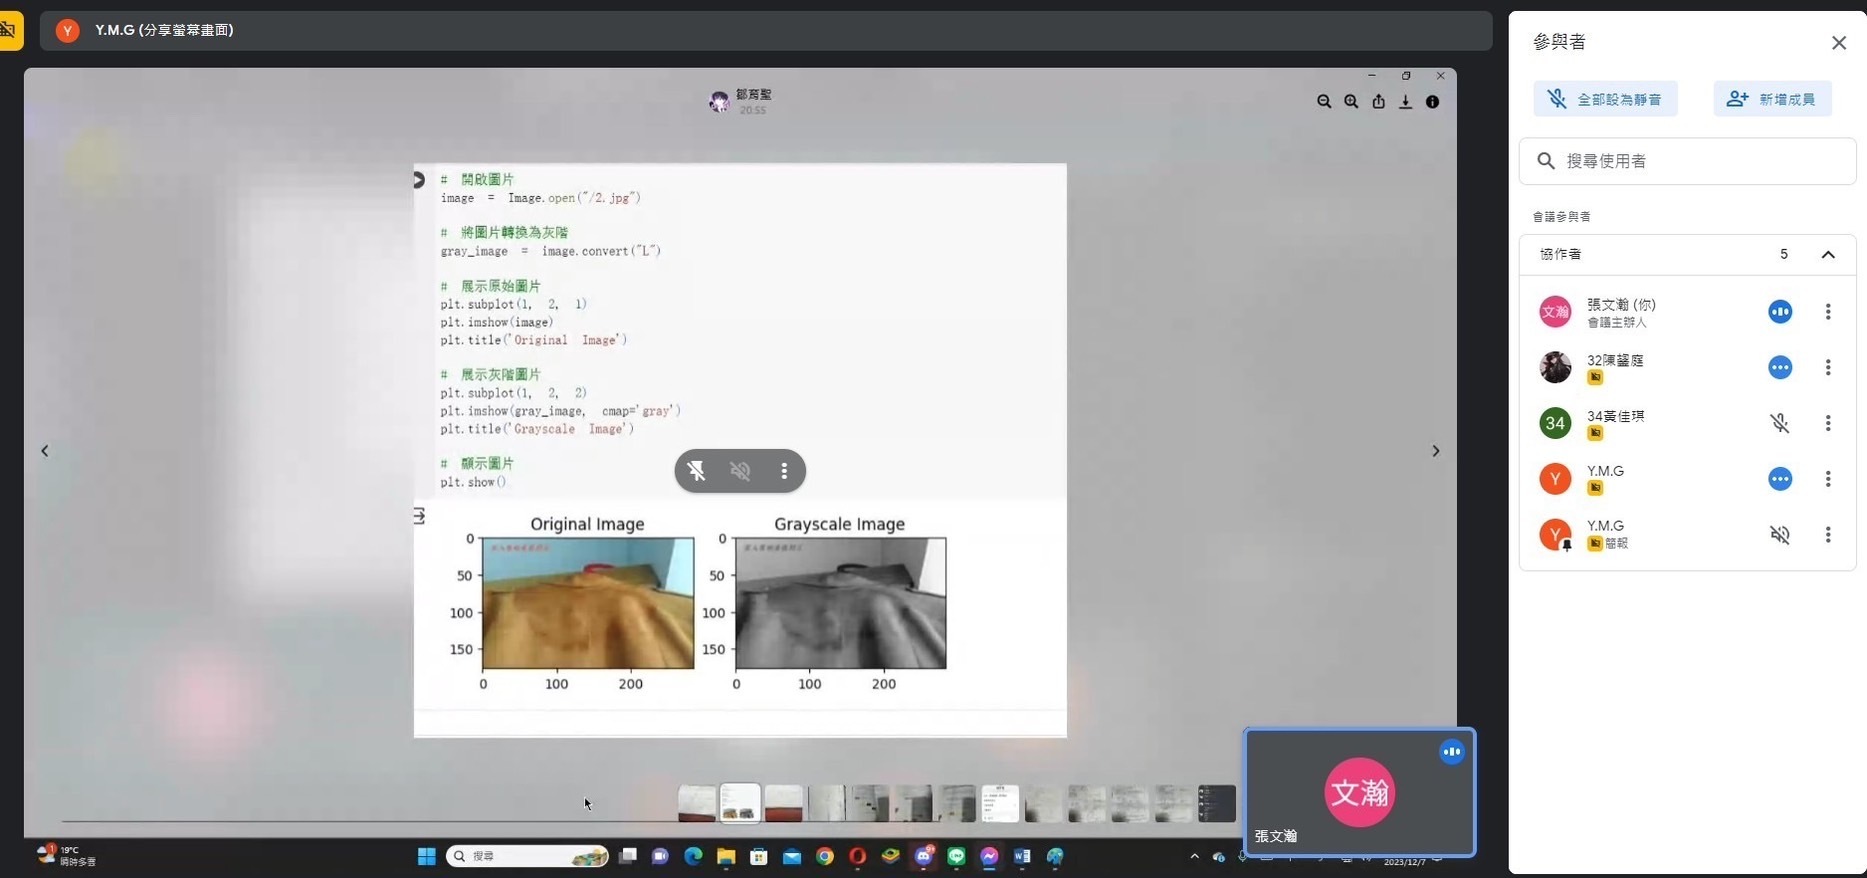Click the camera-off badge under 34黃佳琪
The image size is (1867, 878).
pos(1595,433)
